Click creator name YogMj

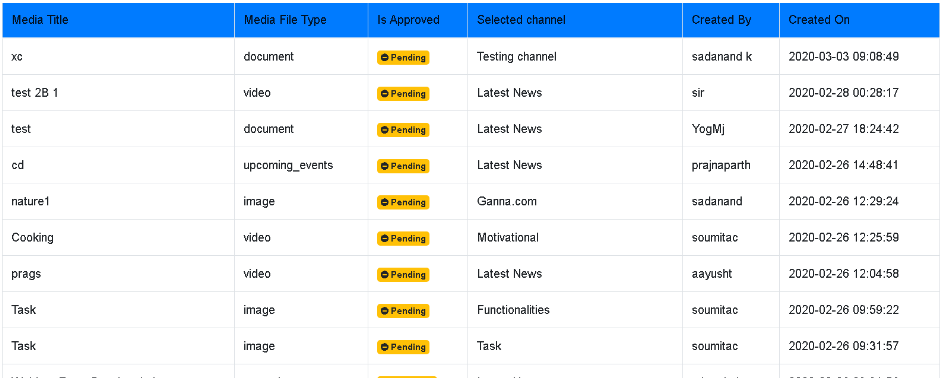[x=708, y=130]
